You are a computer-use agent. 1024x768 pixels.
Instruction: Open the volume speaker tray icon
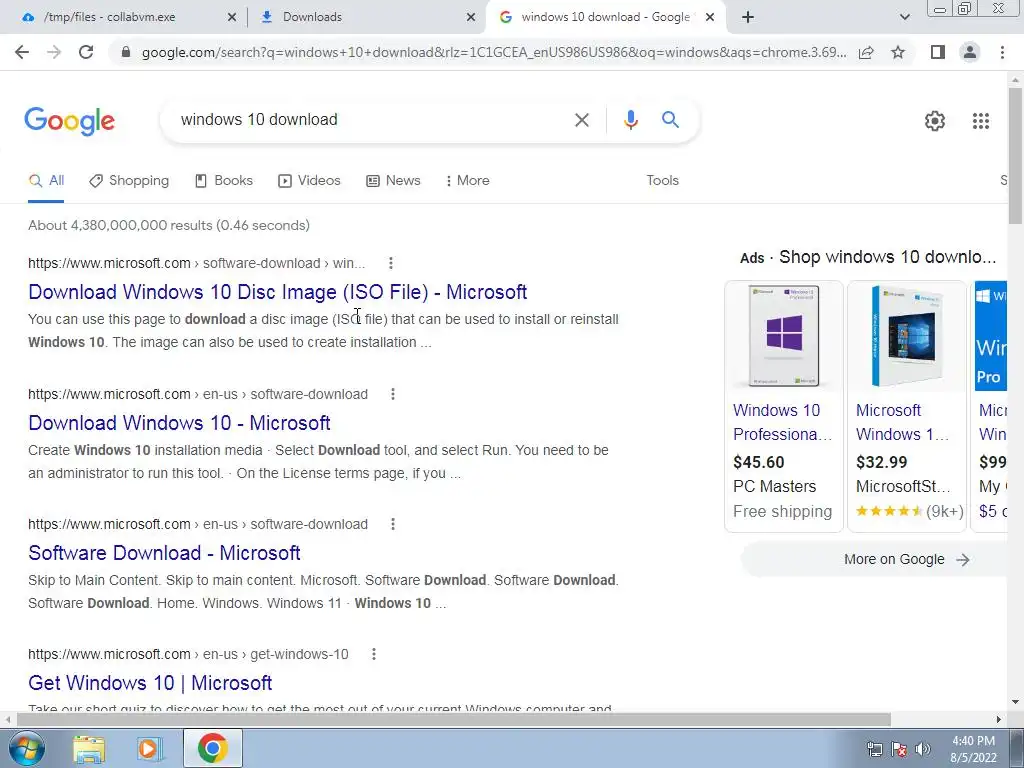point(922,749)
